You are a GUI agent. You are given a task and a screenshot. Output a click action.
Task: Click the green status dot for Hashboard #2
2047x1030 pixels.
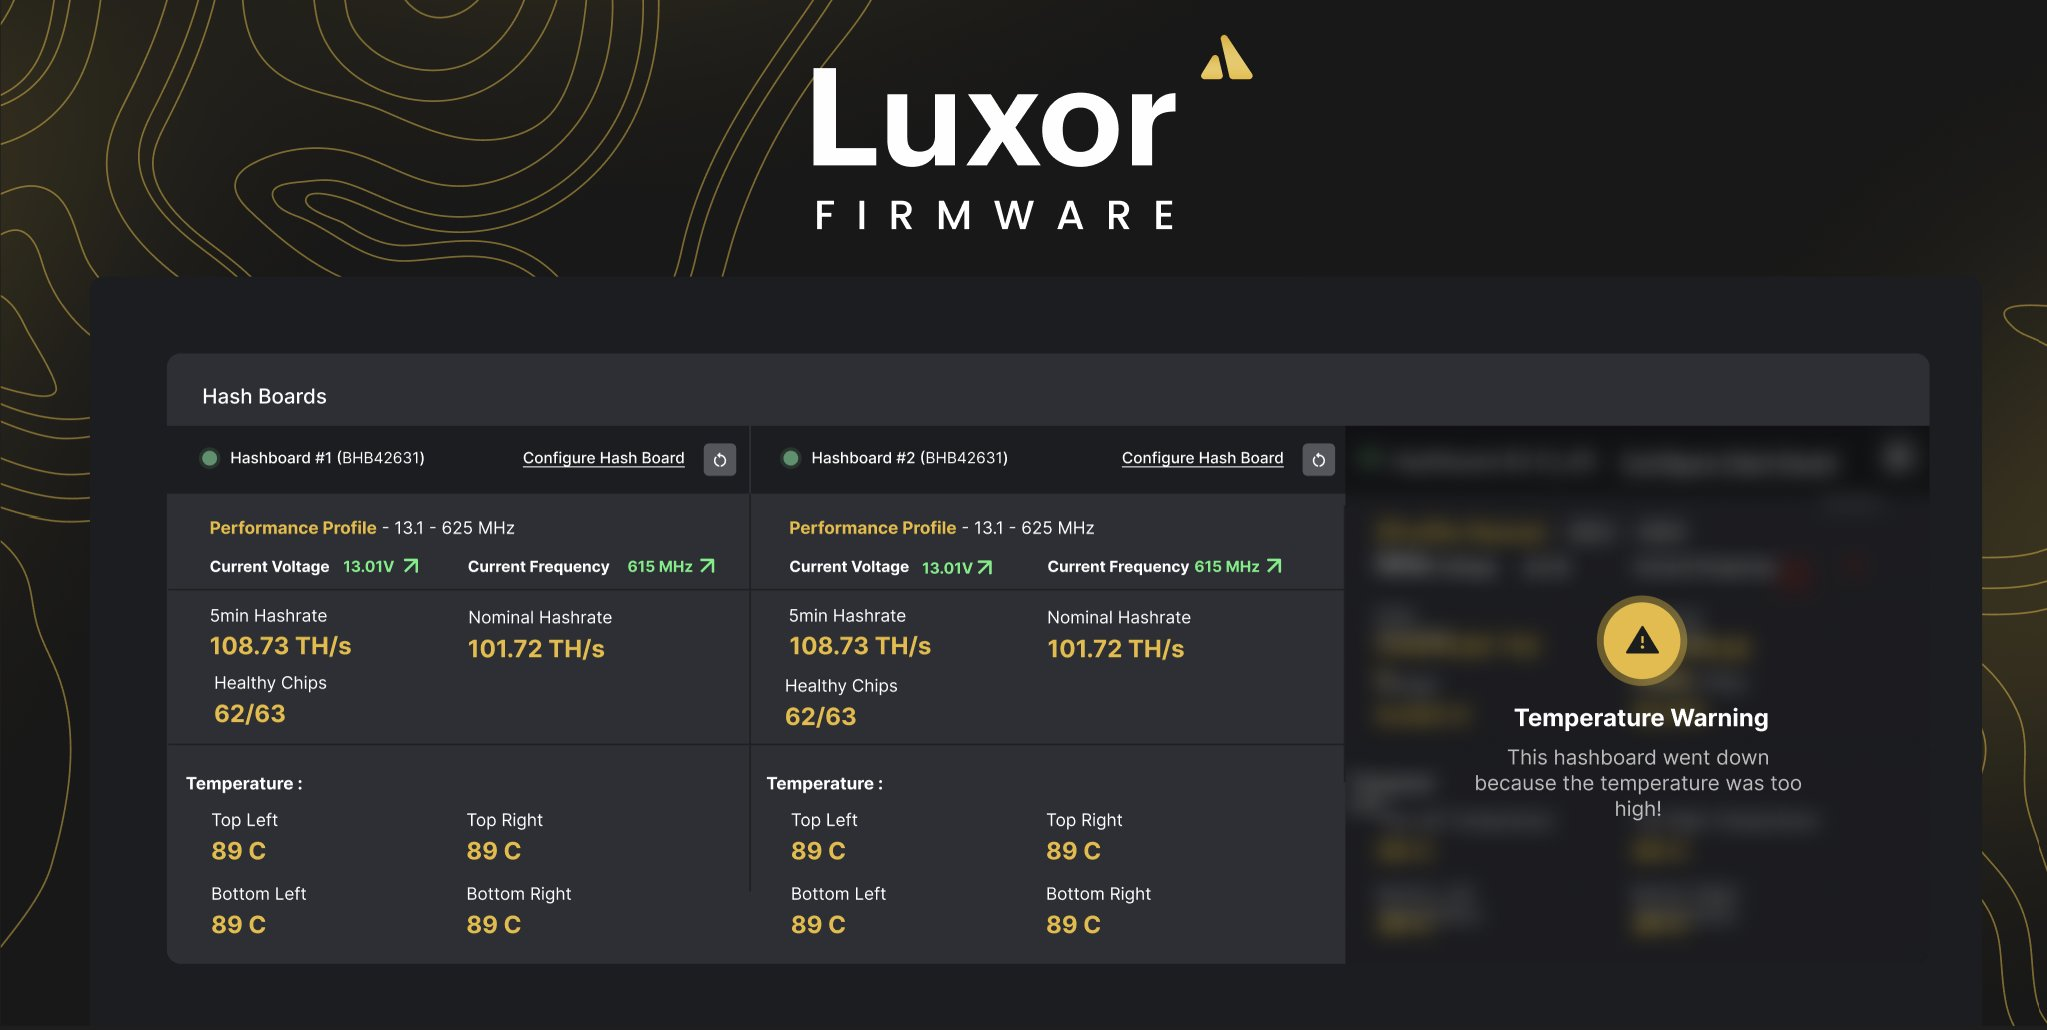(x=790, y=458)
